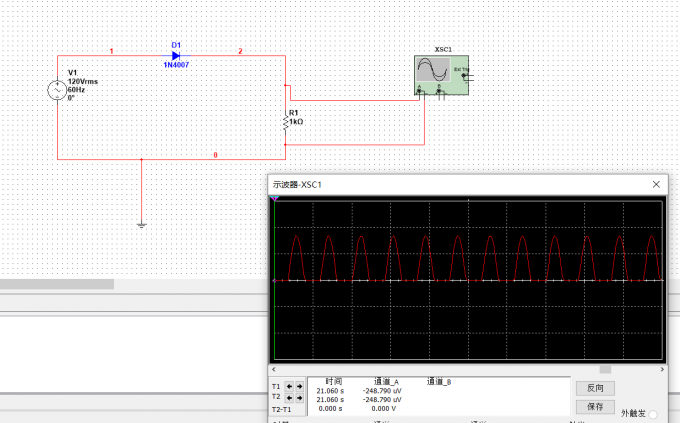Click the 60Hz frequency label
The width and height of the screenshot is (680, 423).
(76, 89)
